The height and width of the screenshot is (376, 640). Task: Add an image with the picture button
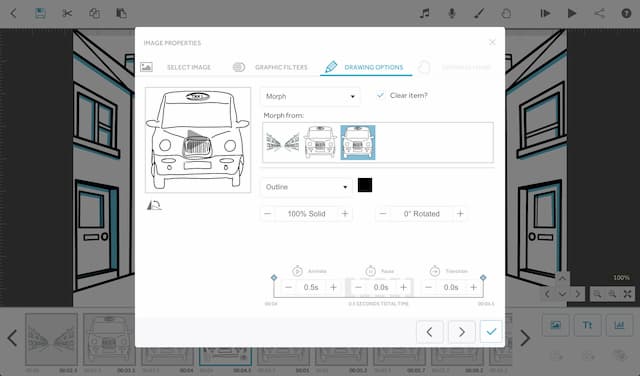click(x=555, y=325)
